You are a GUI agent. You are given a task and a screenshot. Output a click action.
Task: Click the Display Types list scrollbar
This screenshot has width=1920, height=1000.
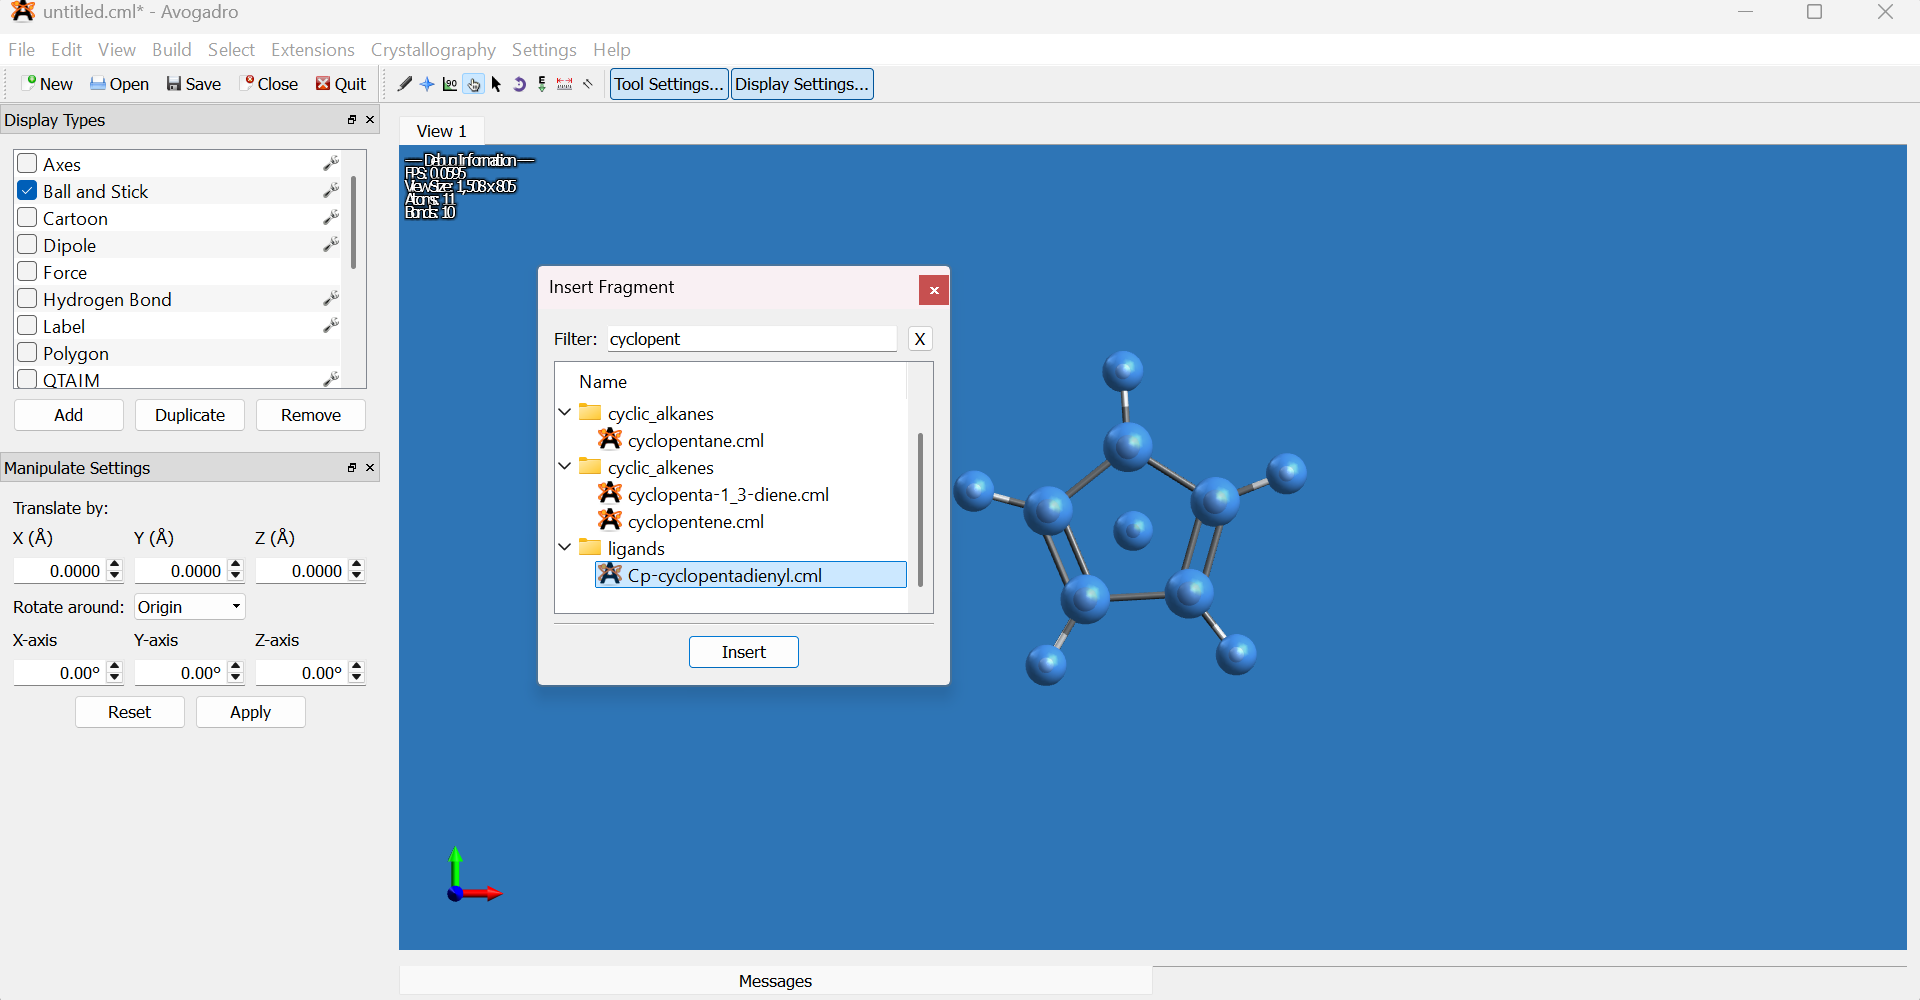(x=354, y=223)
